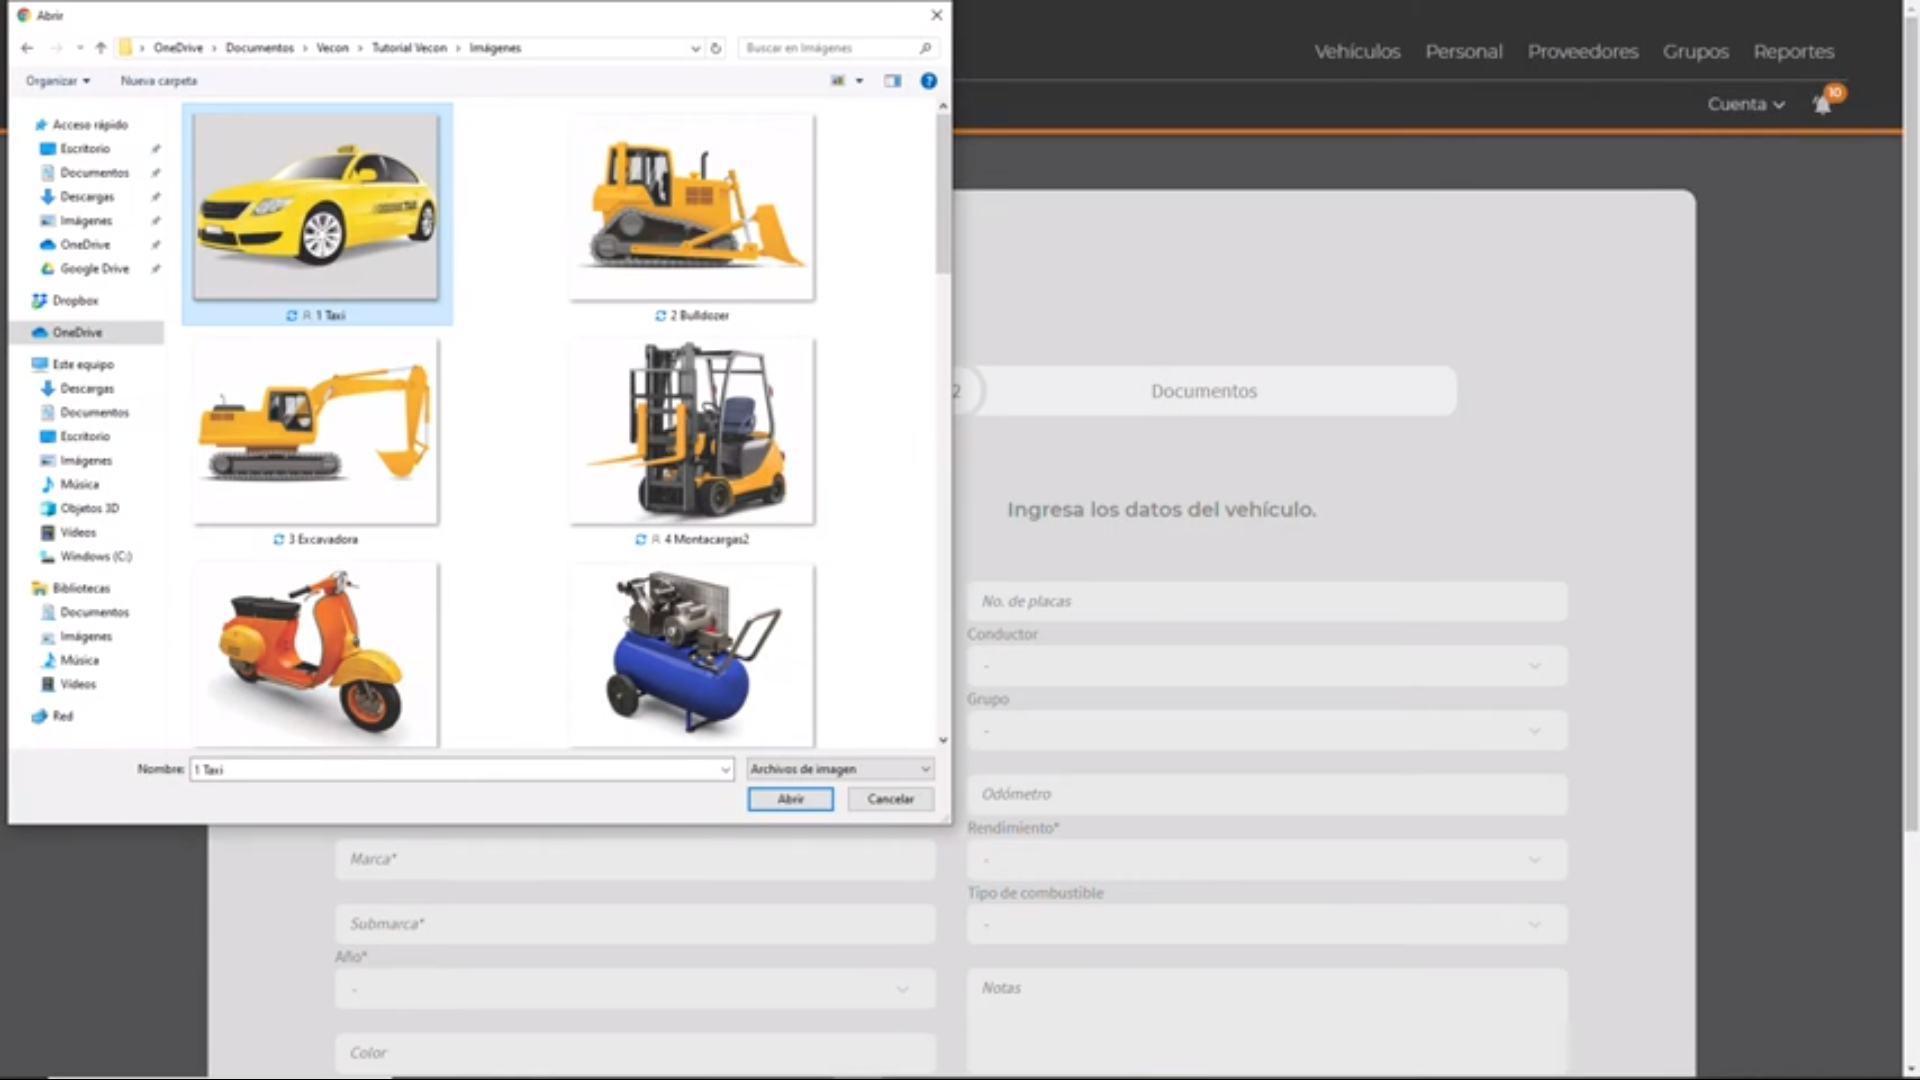Expand the Cuenta account menu
This screenshot has height=1080, width=1920.
point(1745,104)
